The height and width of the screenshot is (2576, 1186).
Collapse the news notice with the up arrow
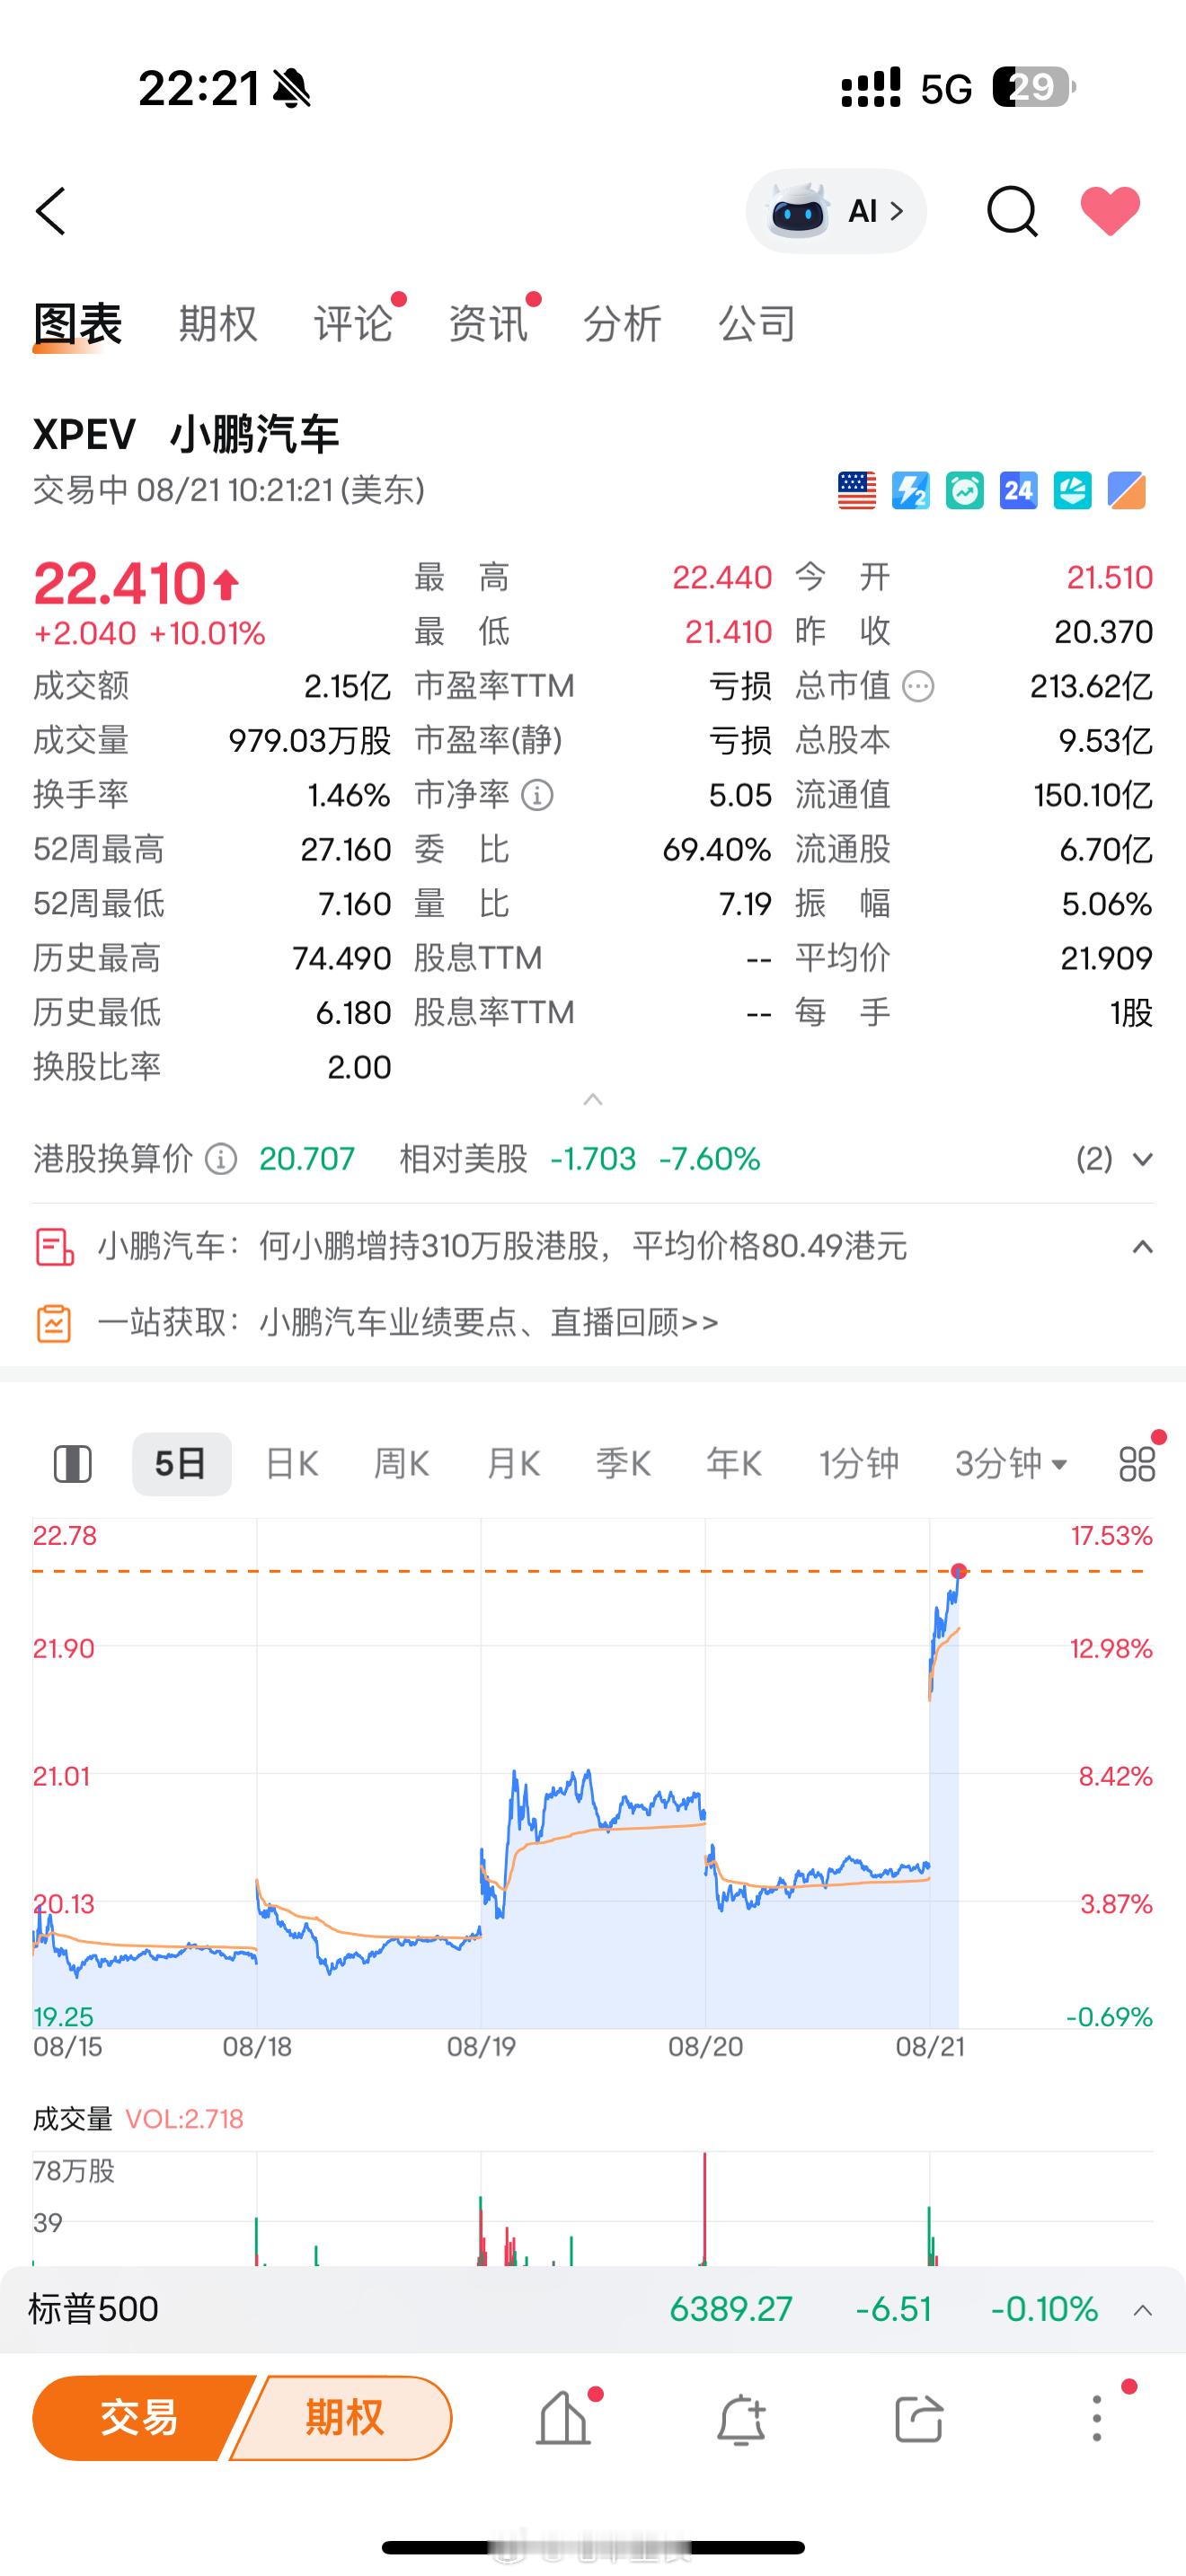coord(1142,1246)
